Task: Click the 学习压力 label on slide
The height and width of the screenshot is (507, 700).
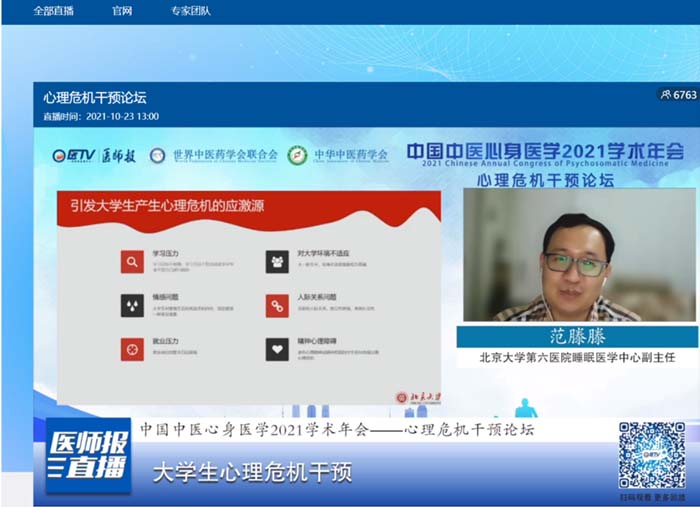Action: coord(166,253)
